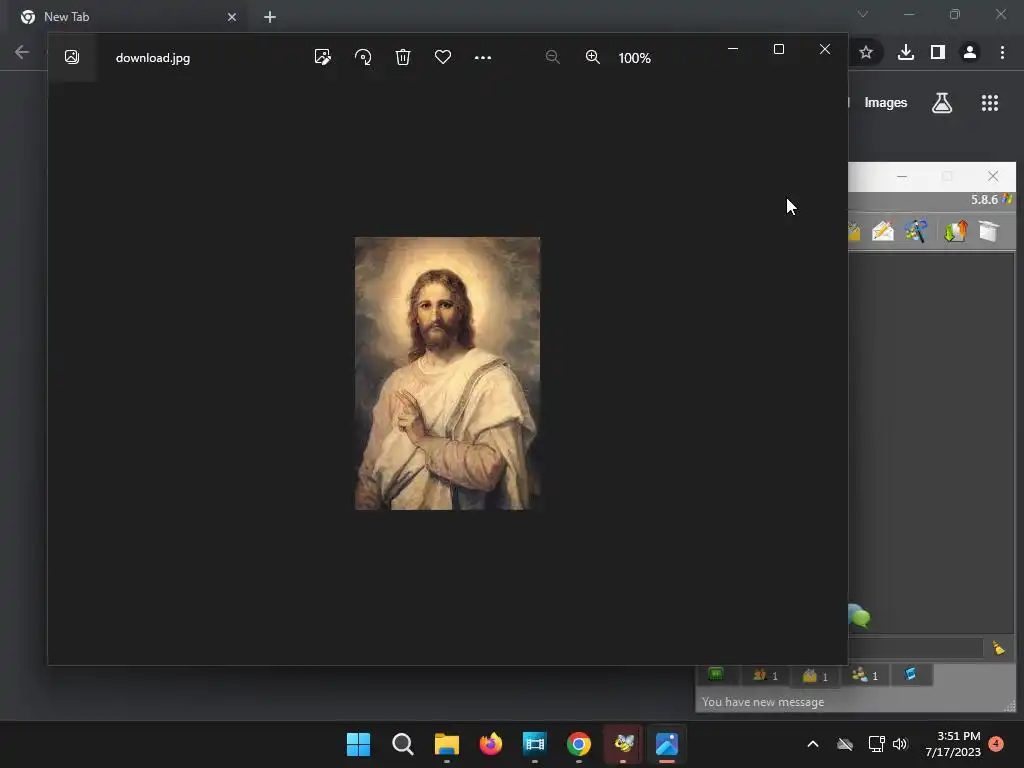This screenshot has width=1024, height=768.
Task: Click the cloud sync icon in the system tray
Action: point(845,744)
